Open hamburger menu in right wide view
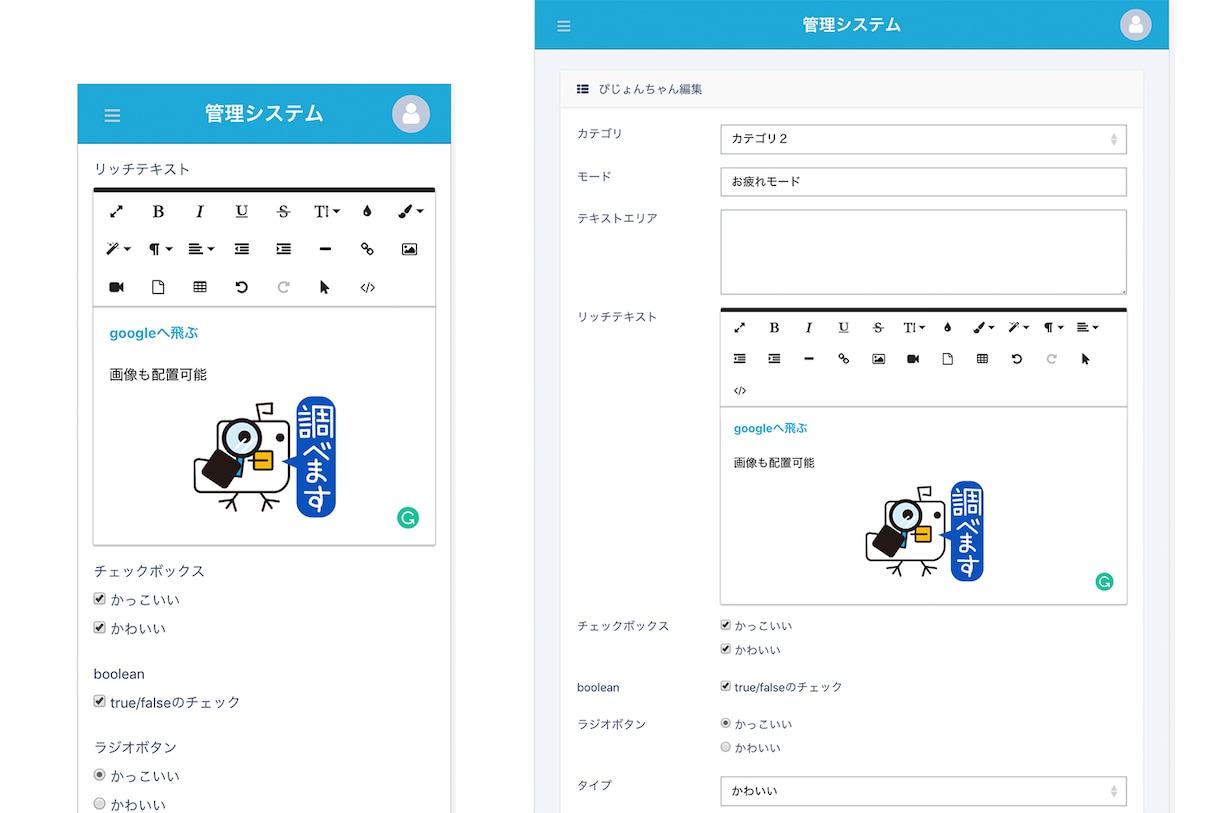 pyautogui.click(x=564, y=26)
